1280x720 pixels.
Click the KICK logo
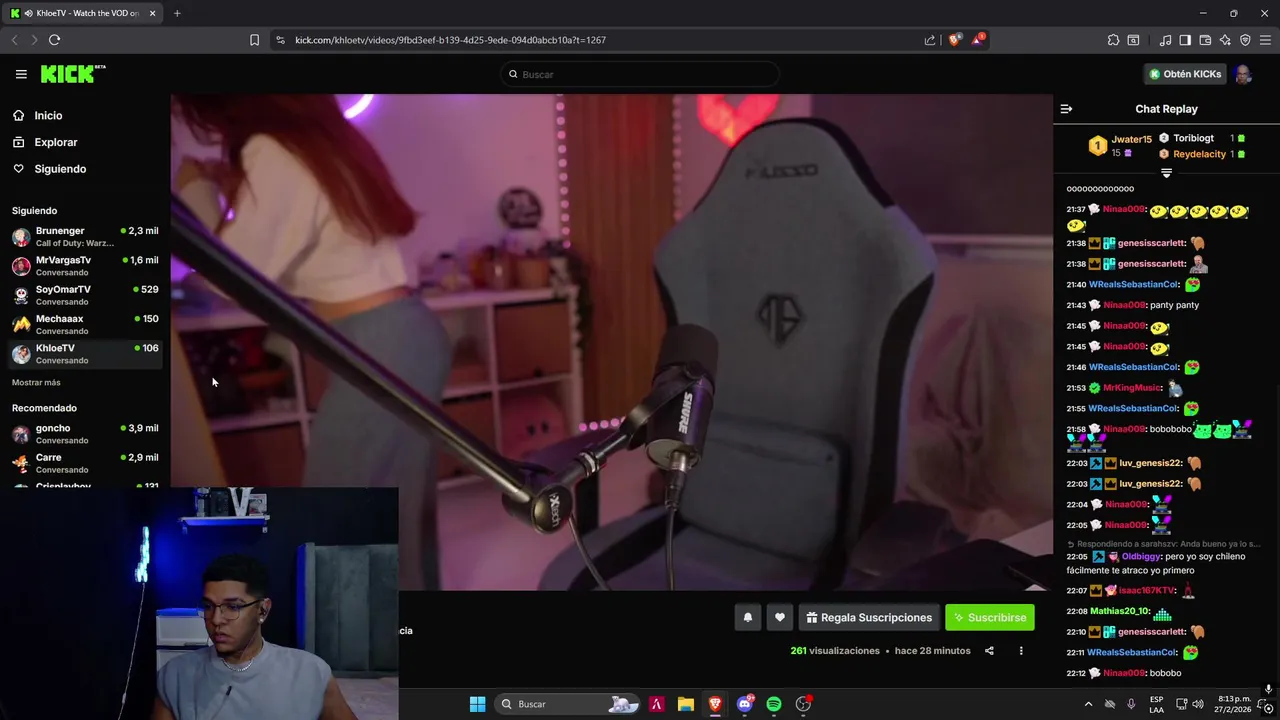click(73, 74)
